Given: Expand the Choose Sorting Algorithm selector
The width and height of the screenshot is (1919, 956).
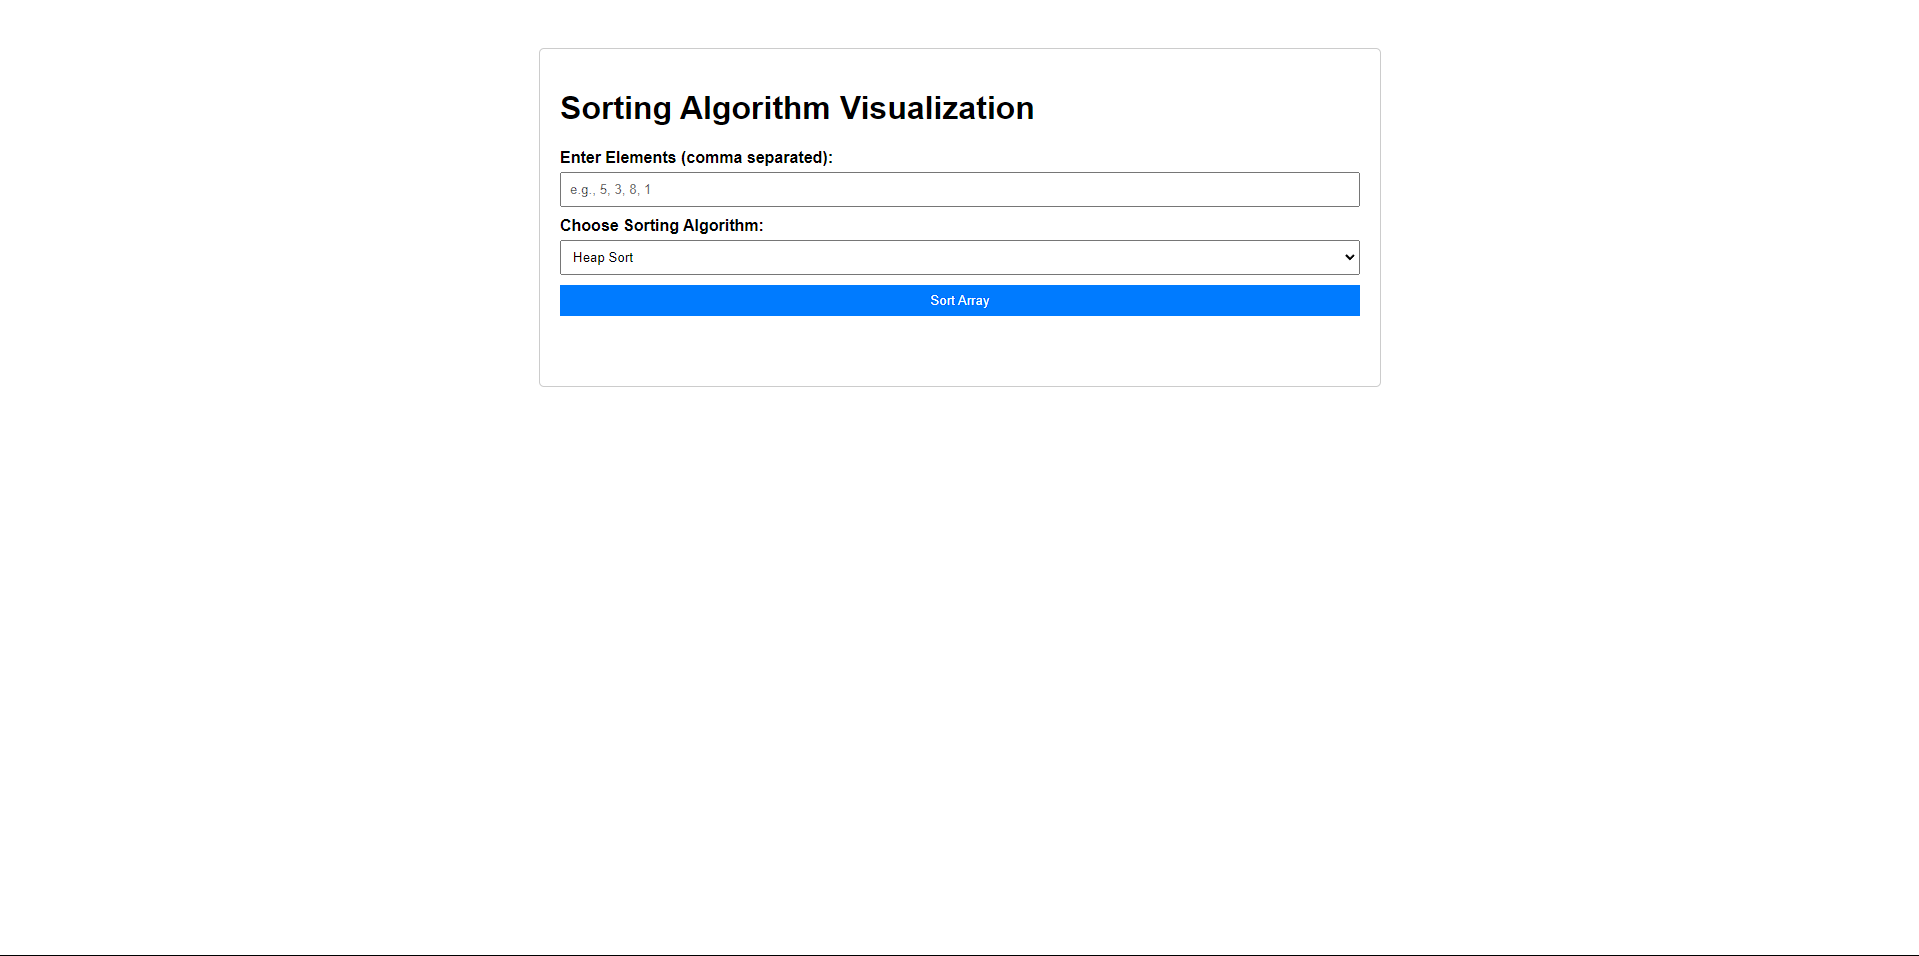Looking at the screenshot, I should (959, 257).
